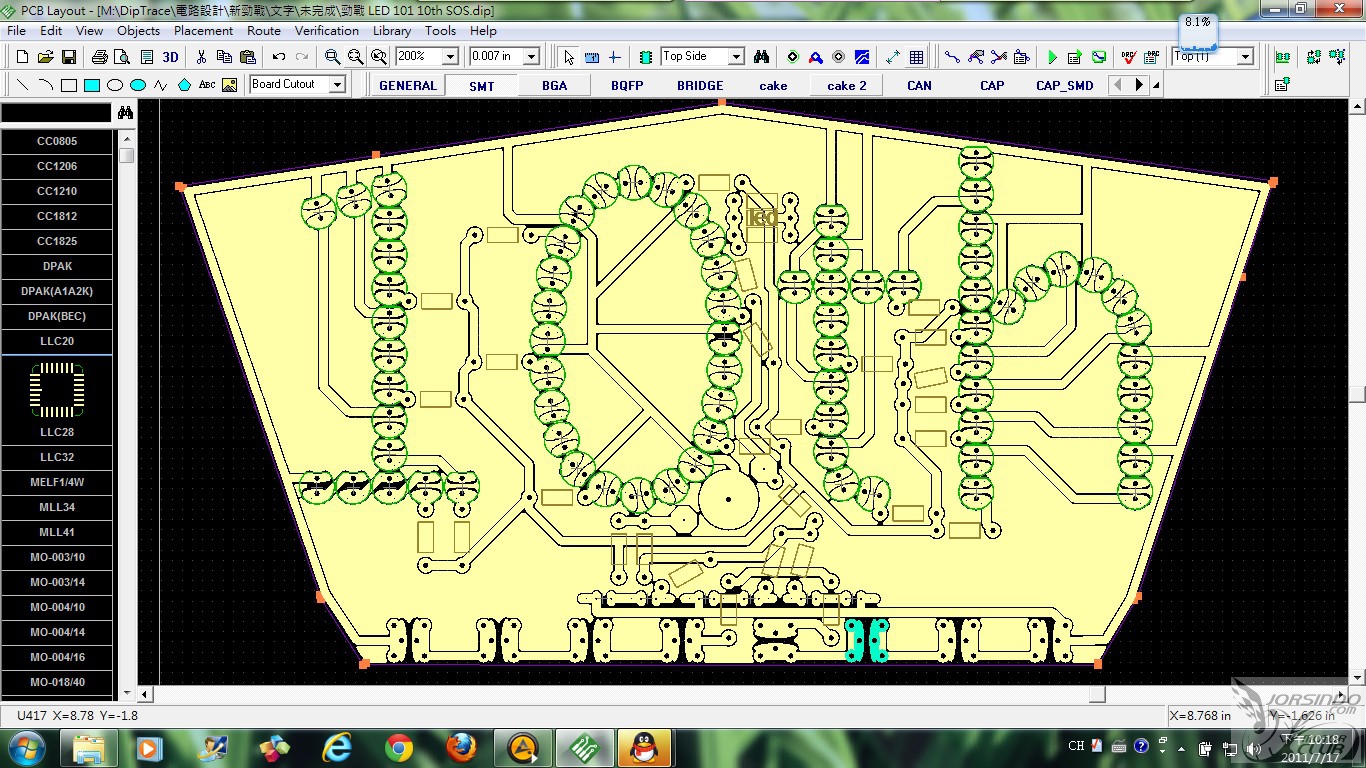Select the DPAK pattern entry
Screen dimensions: 1366x768
coord(57,266)
